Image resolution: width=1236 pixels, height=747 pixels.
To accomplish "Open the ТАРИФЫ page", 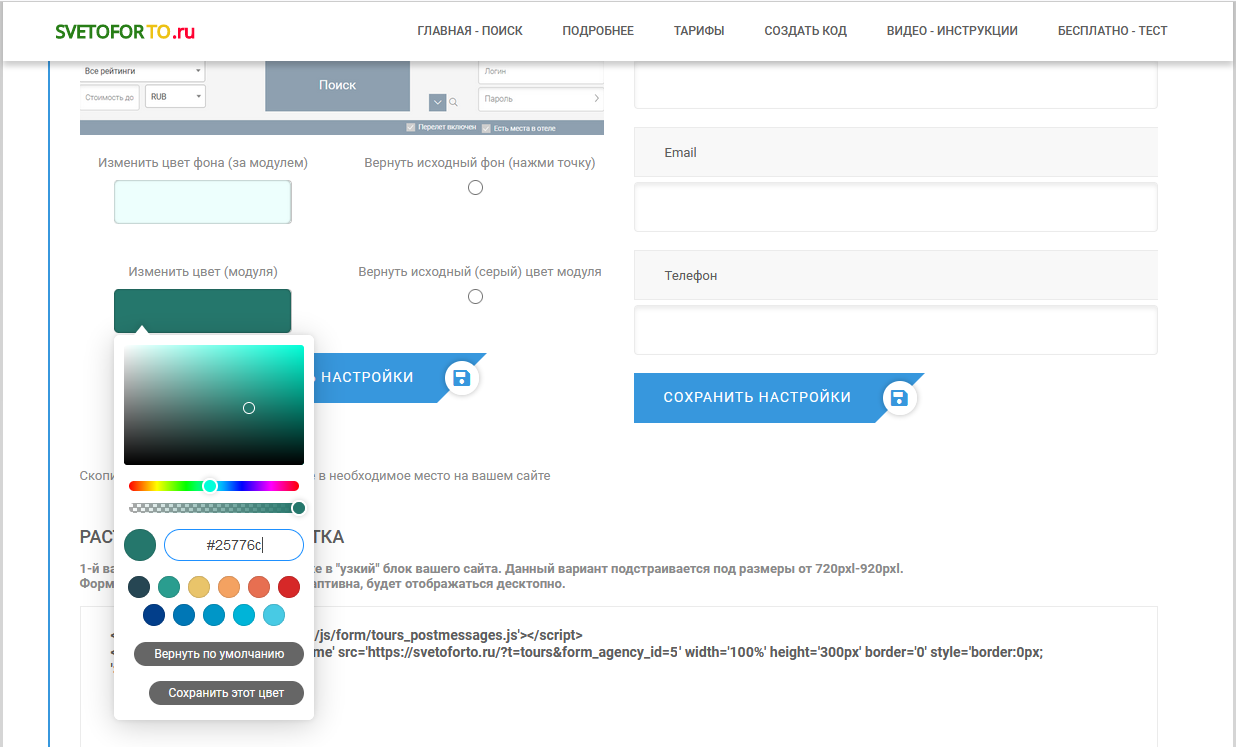I will [x=699, y=31].
